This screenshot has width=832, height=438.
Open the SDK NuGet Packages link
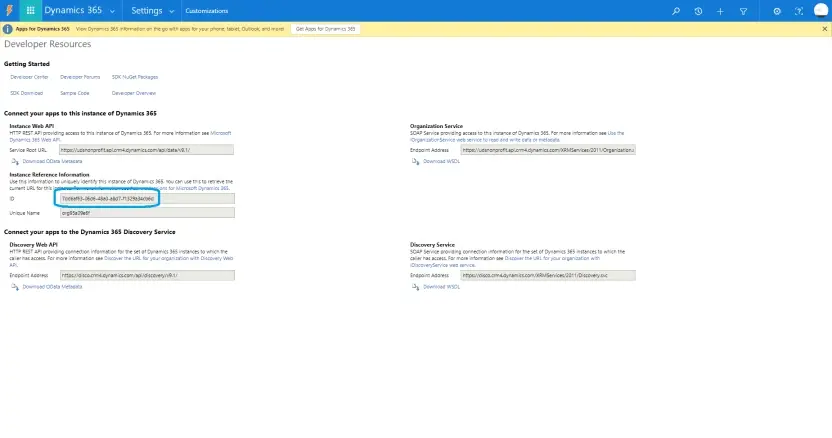pyautogui.click(x=135, y=77)
